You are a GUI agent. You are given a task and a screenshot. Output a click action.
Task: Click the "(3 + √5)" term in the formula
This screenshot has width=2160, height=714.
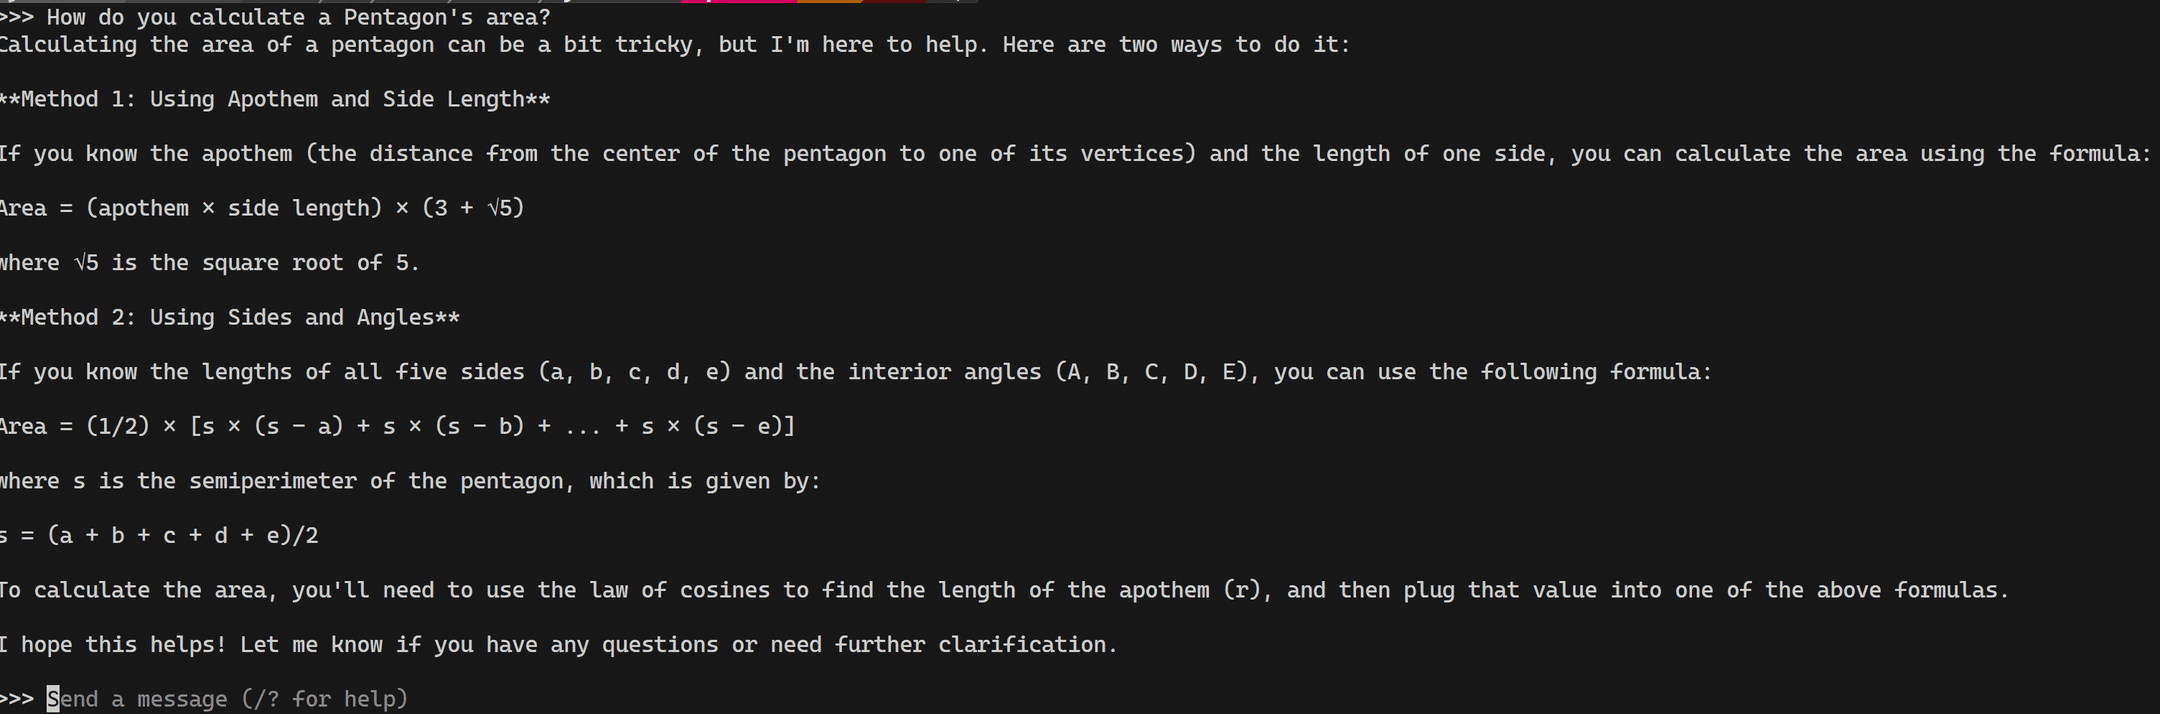coord(473,208)
